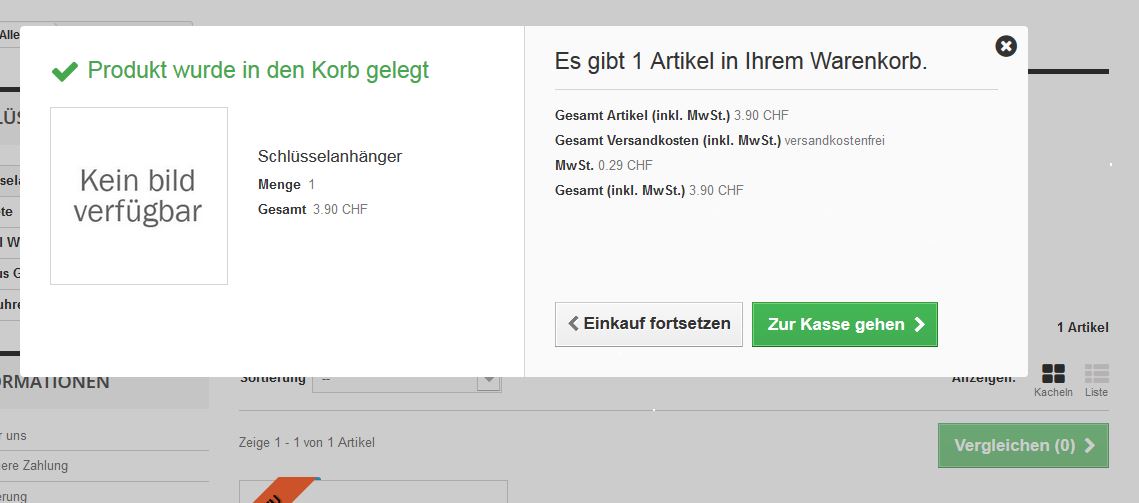This screenshot has width=1139, height=503.
Task: Click the Informationen sidebar heading
Action: 55,382
